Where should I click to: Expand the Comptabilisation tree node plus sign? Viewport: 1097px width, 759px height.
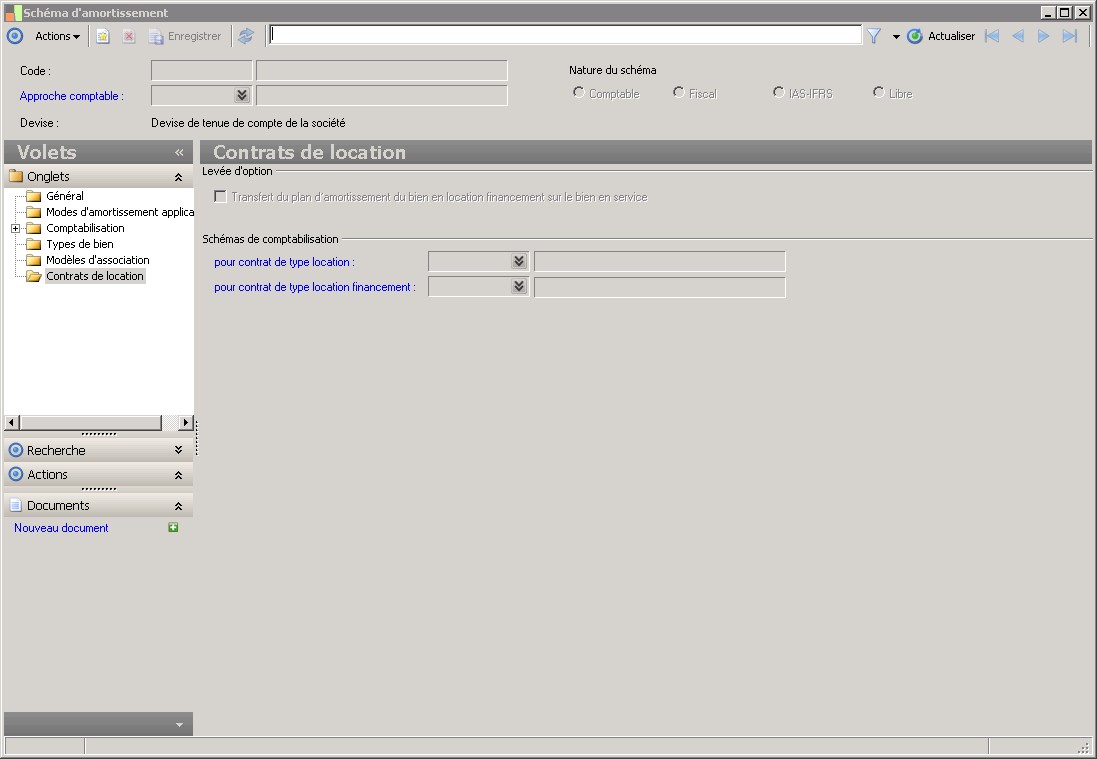[x=15, y=229]
